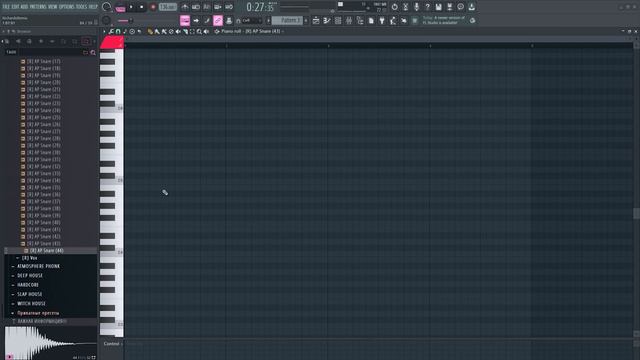Viewport: 640px width, 360px height.
Task: Toggle the green Snap magnet in piano roll
Action: click(x=118, y=31)
